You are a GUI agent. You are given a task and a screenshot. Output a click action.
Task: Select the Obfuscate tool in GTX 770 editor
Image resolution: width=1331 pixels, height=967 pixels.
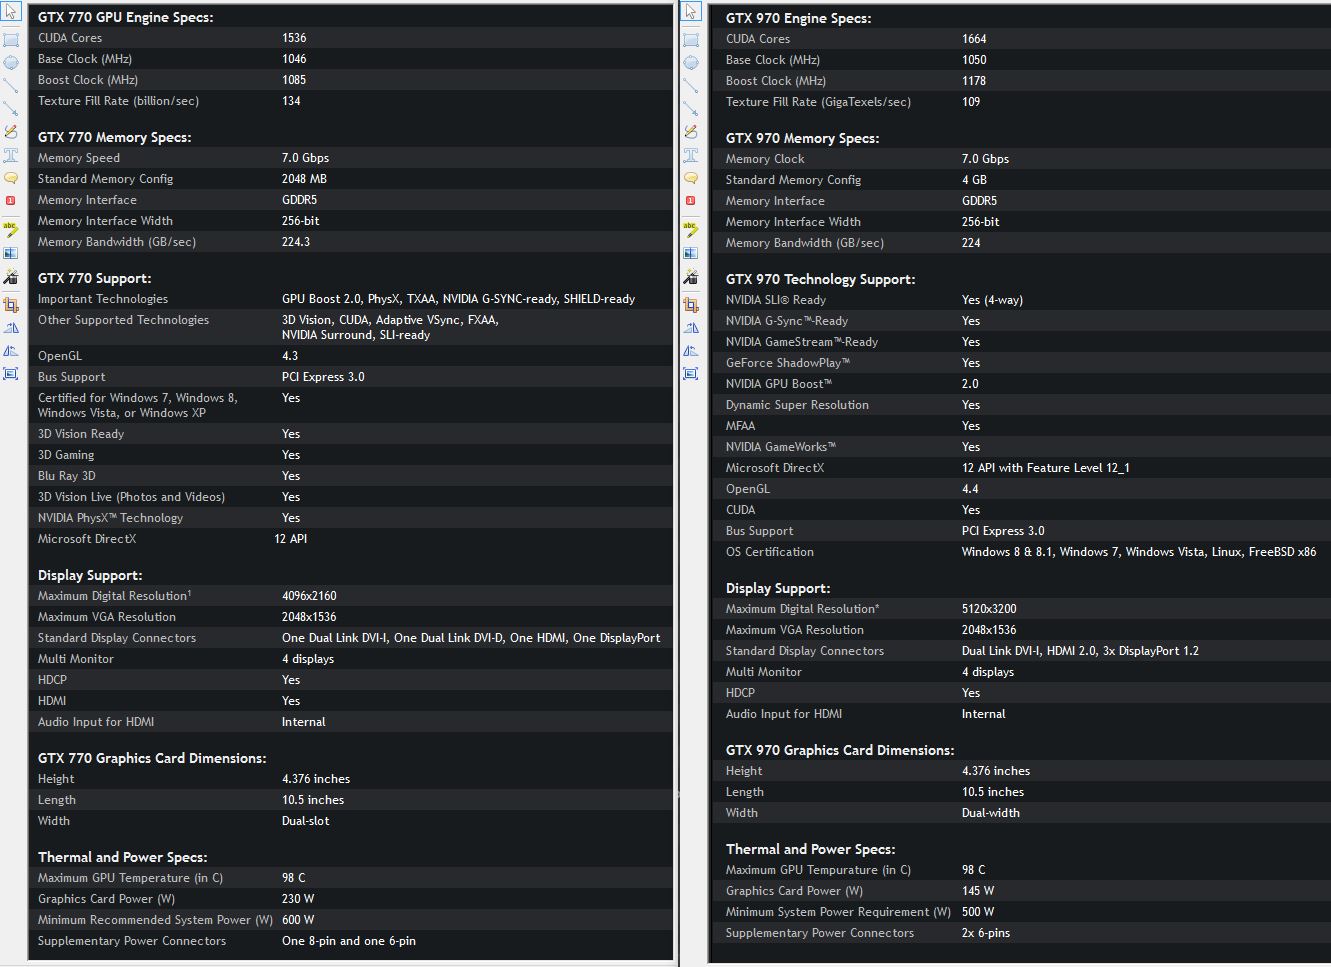click(x=11, y=253)
